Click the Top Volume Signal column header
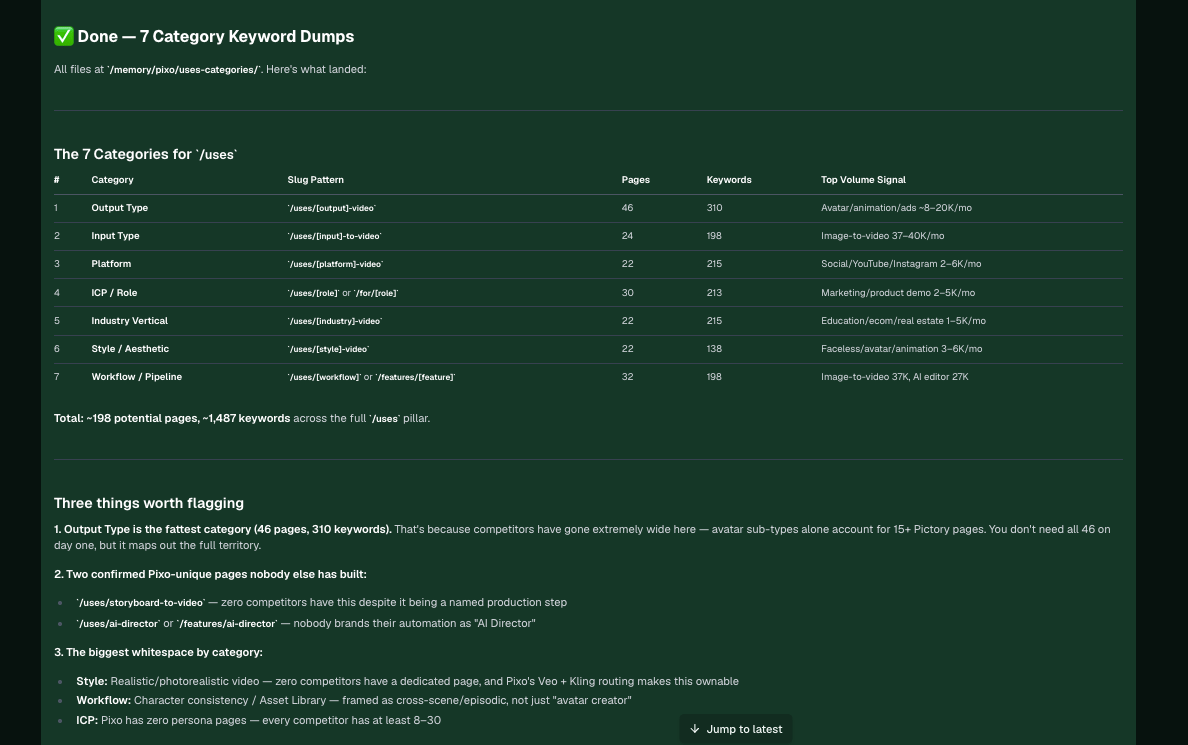The image size is (1188, 745). [x=863, y=180]
